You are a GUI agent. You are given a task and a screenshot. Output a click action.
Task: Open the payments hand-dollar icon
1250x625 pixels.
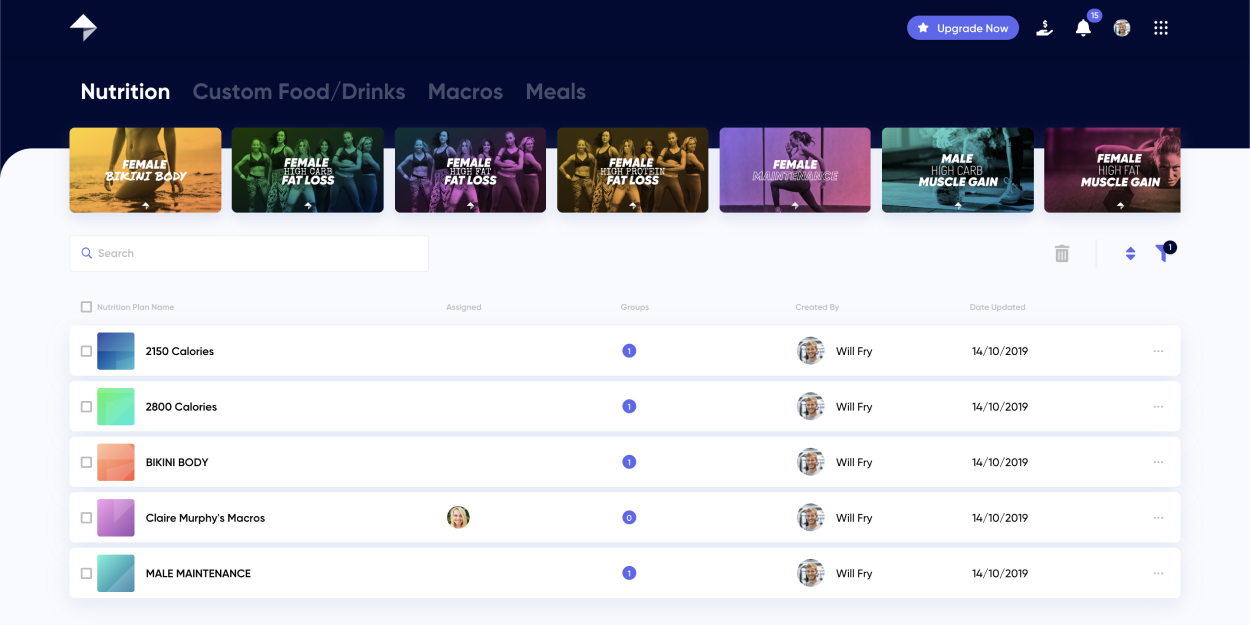[x=1044, y=28]
